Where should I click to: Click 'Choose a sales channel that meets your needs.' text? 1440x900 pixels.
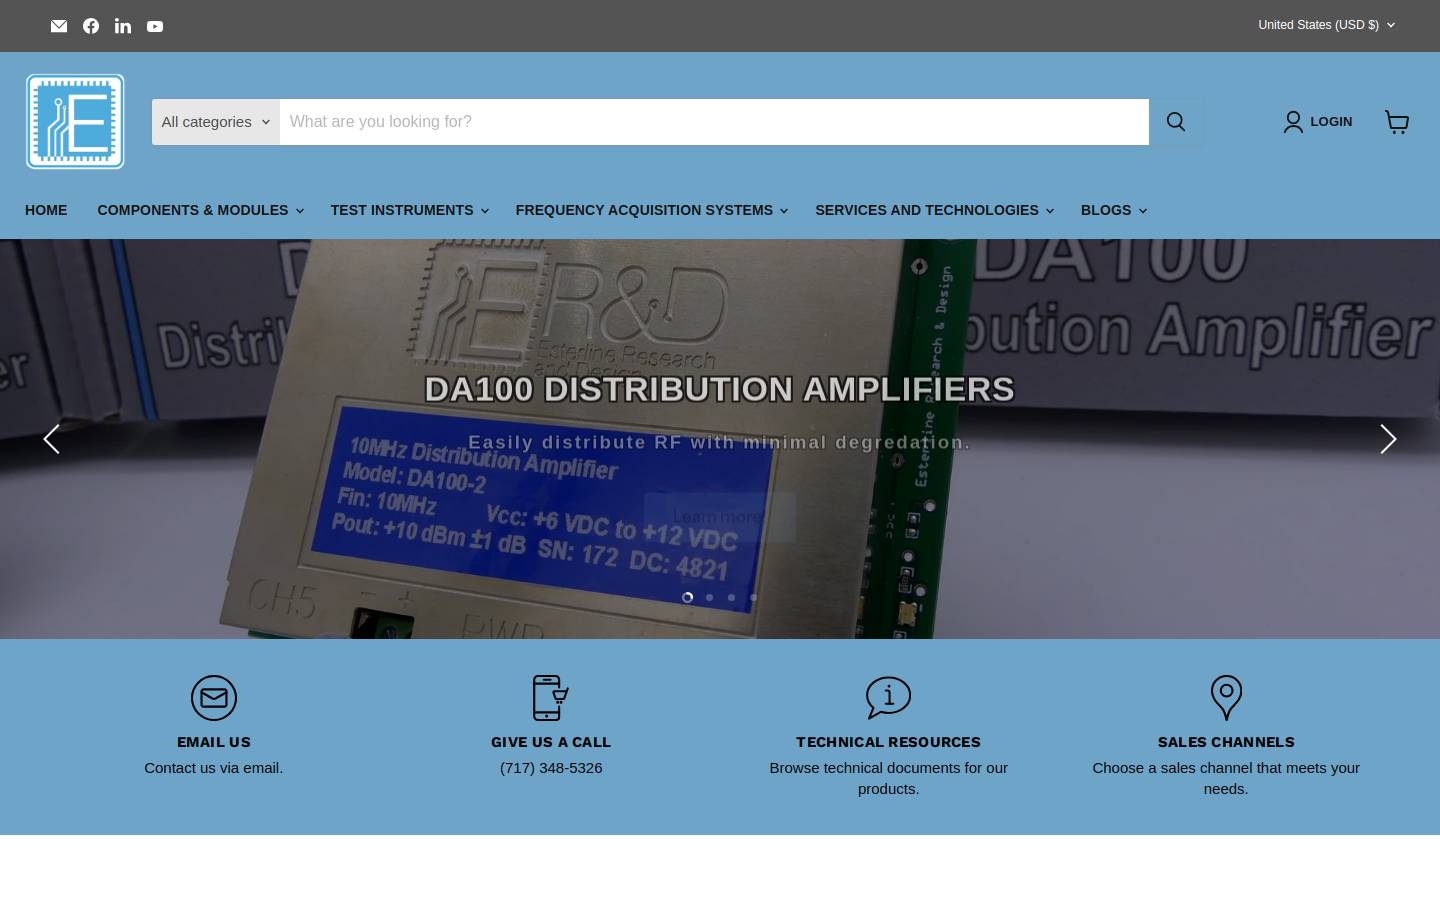(x=1226, y=778)
